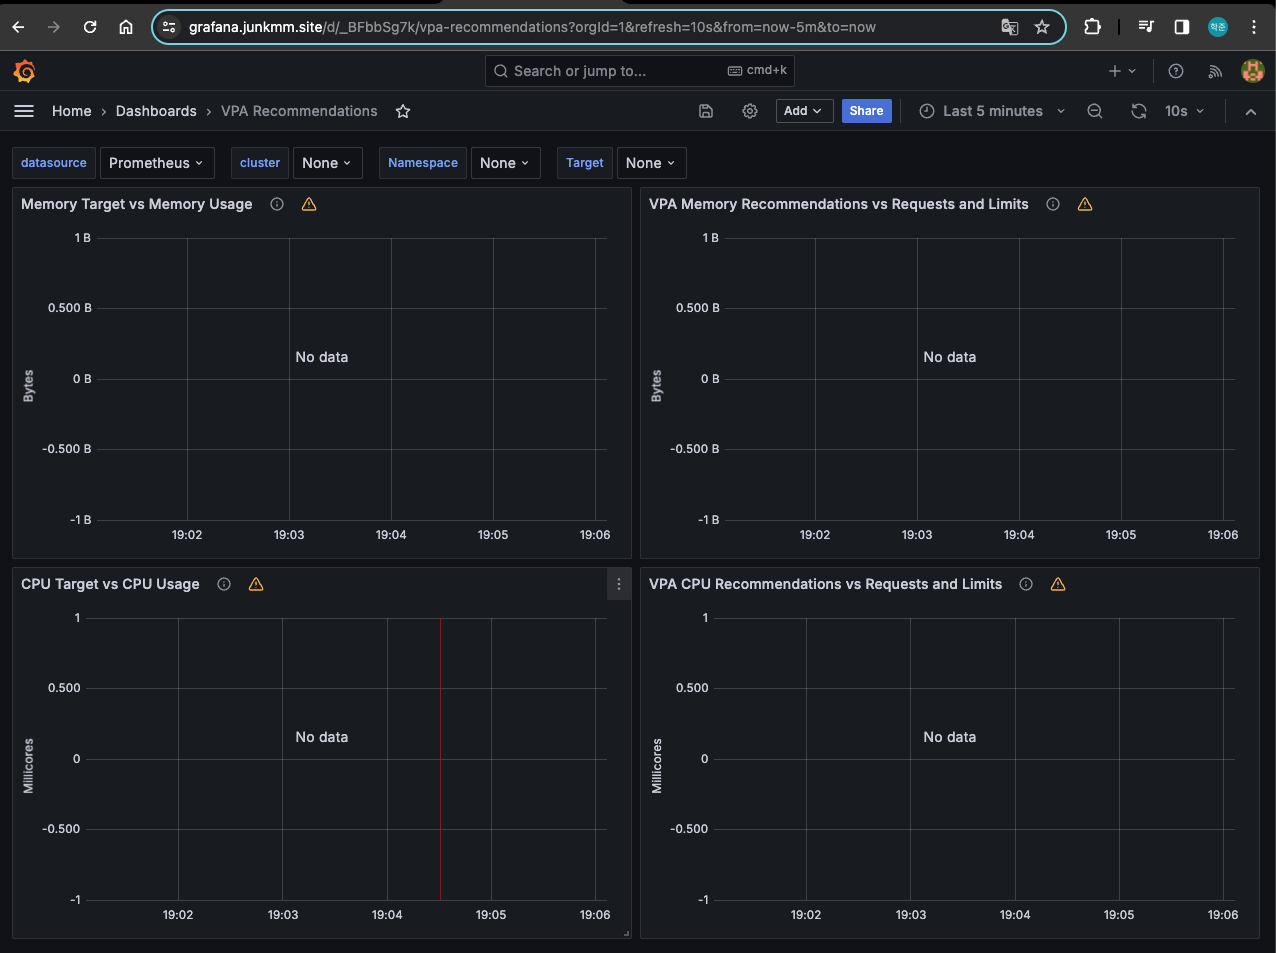Open CPU Target panel three-dot menu

pos(619,584)
